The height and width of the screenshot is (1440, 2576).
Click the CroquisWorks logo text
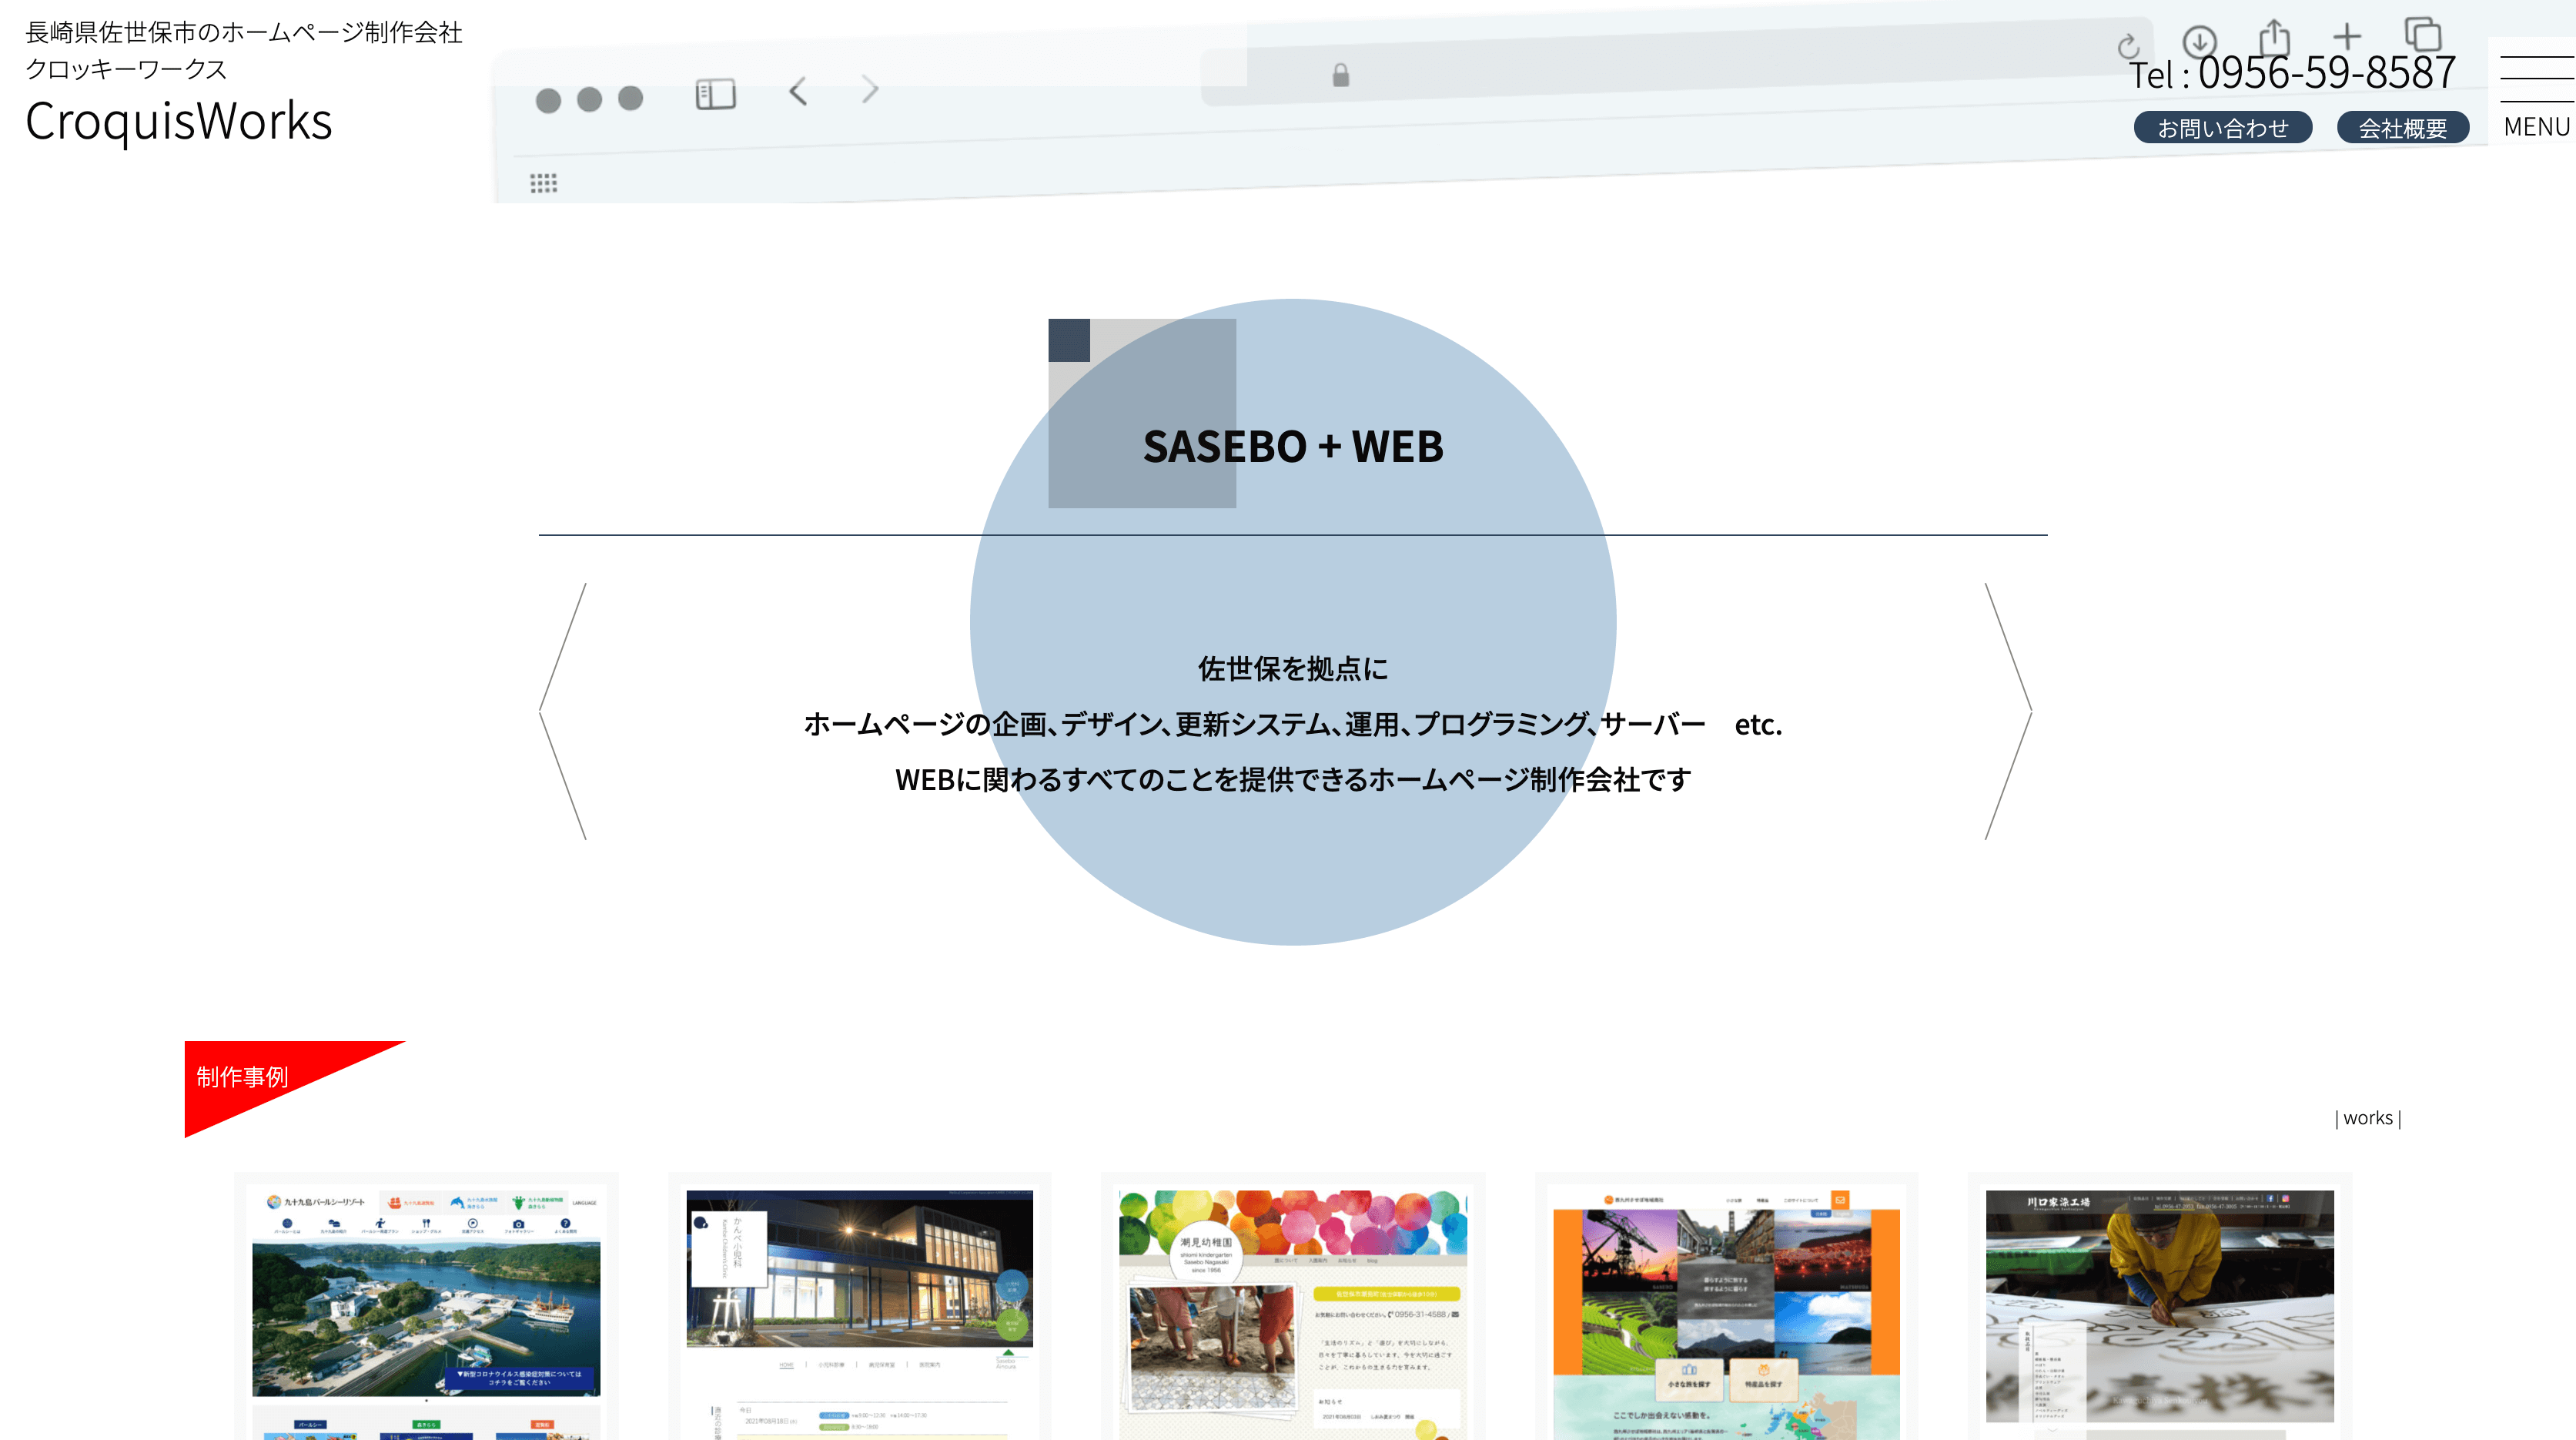click(178, 121)
